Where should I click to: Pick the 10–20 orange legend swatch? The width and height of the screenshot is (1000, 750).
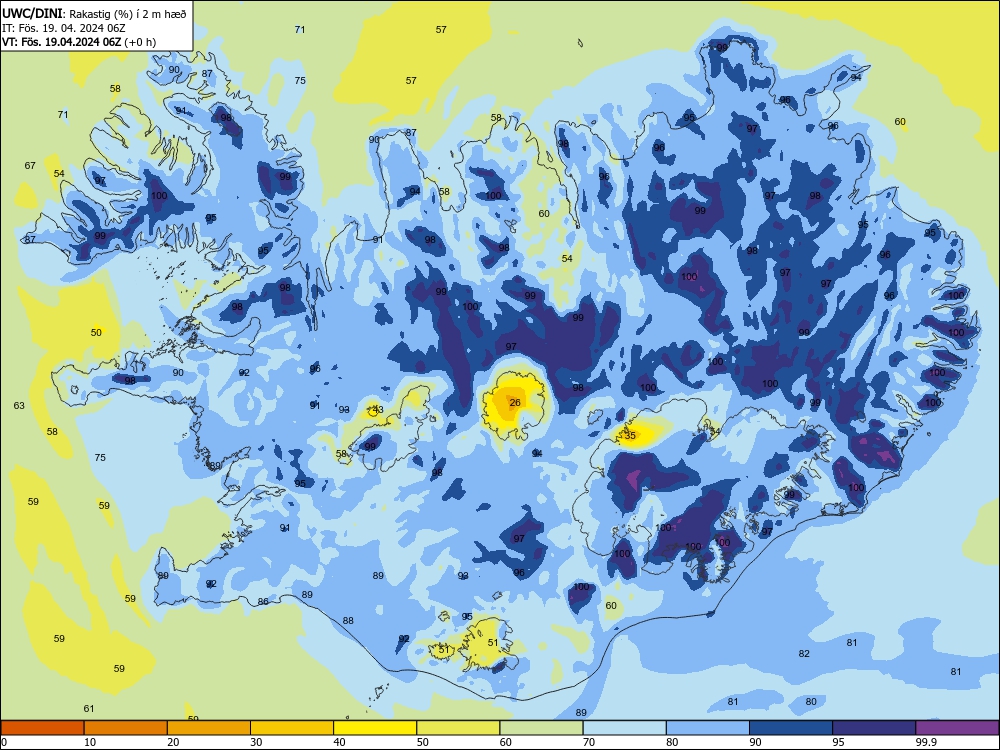[x=126, y=728]
